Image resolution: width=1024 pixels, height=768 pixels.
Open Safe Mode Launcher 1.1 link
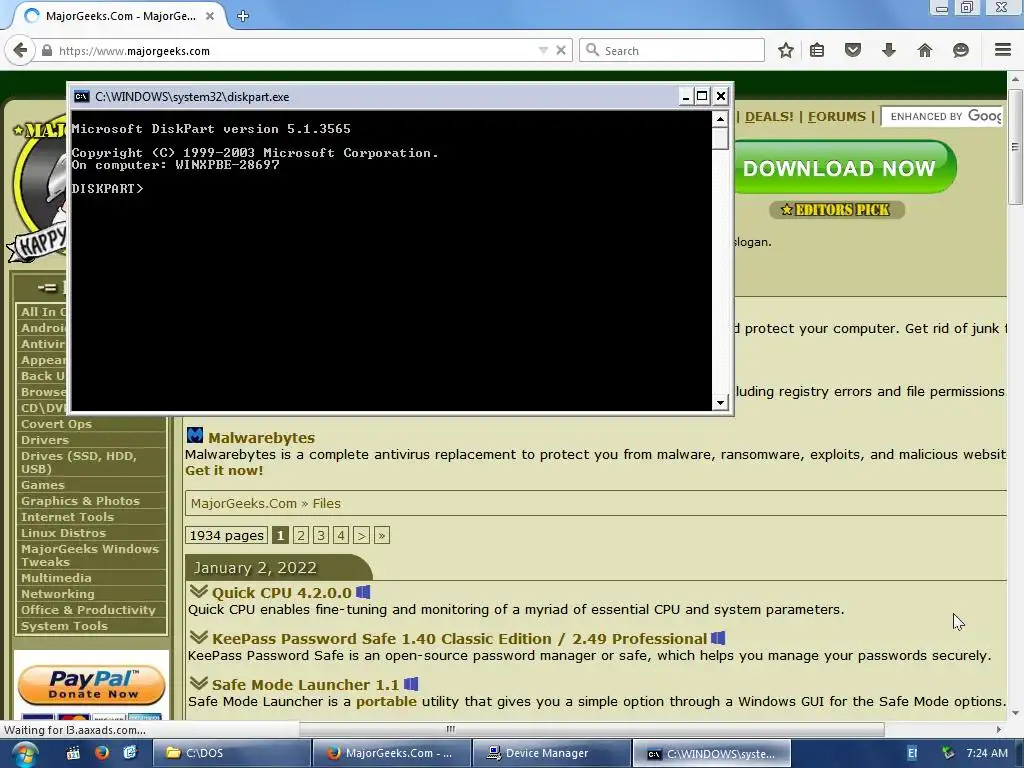305,685
